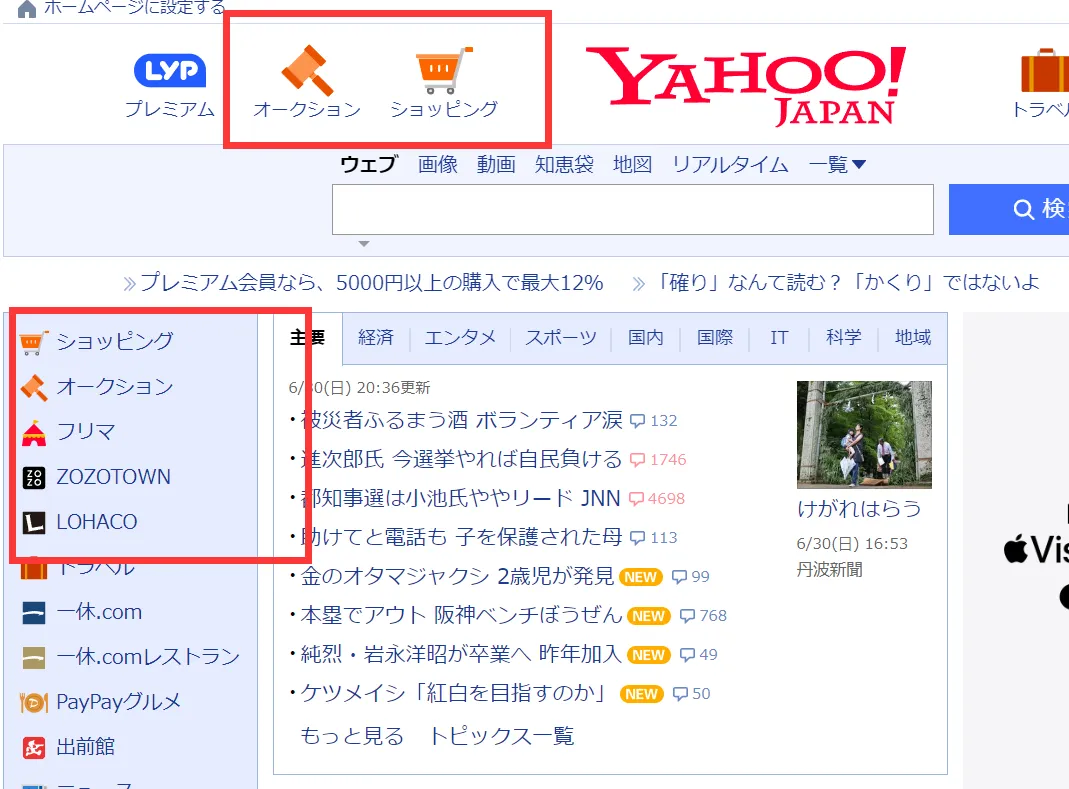Switch to the スポーツ news tab

pyautogui.click(x=560, y=338)
